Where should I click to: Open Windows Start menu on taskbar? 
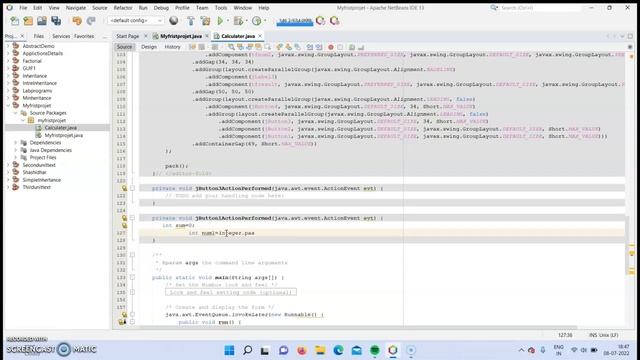229,350
